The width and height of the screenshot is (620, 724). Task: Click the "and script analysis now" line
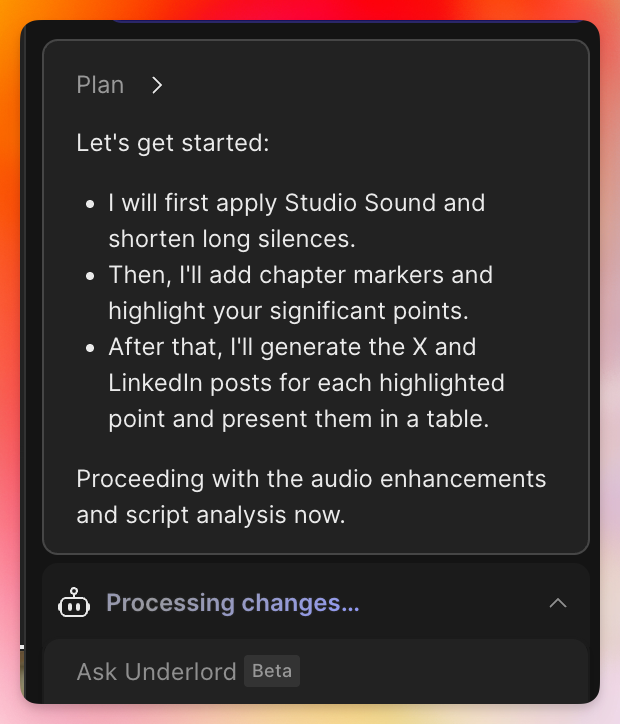210,515
